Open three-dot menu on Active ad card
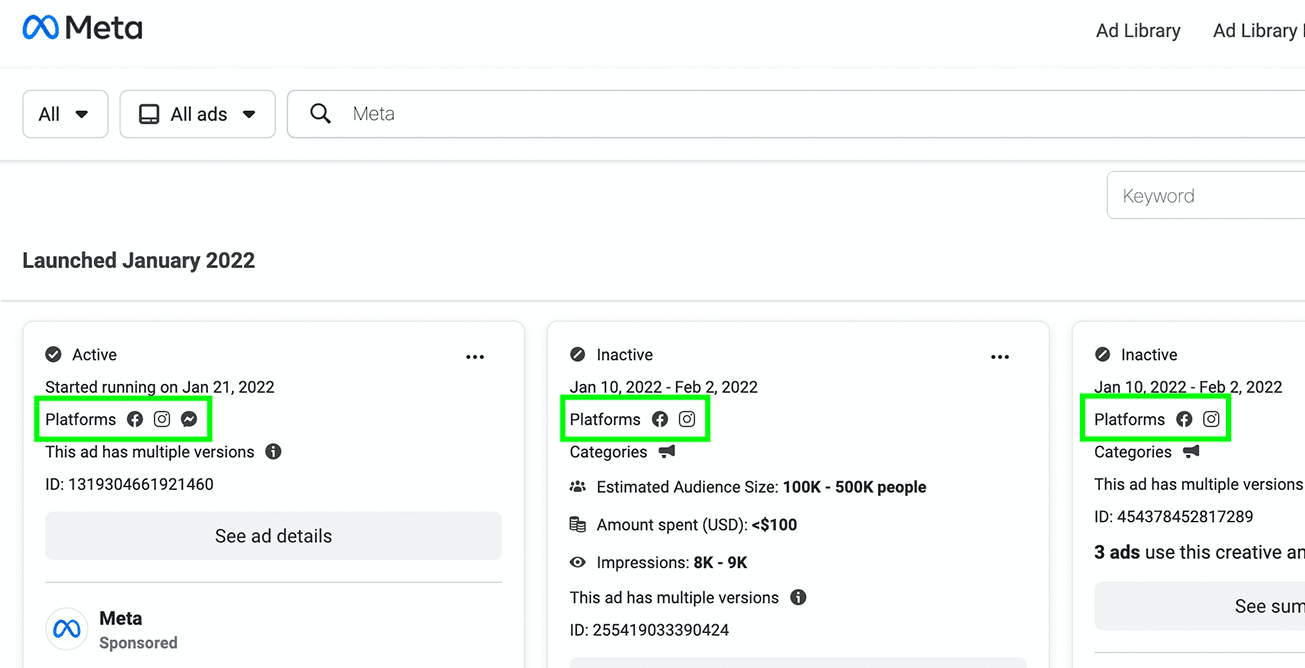Screen dimensions: 1305x668 tap(475, 356)
